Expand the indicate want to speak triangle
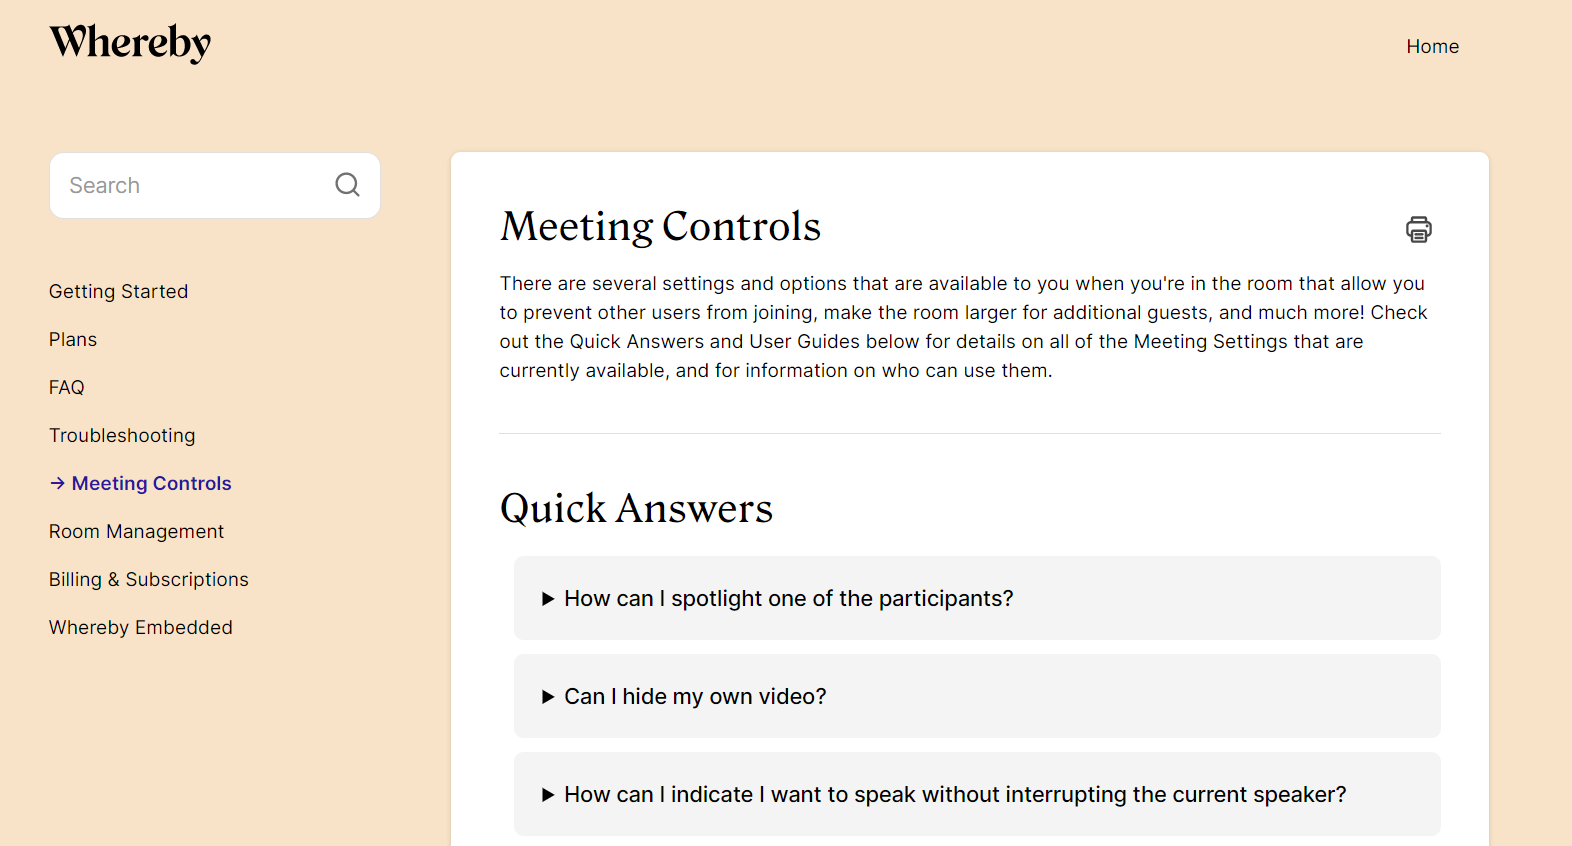 tap(548, 795)
